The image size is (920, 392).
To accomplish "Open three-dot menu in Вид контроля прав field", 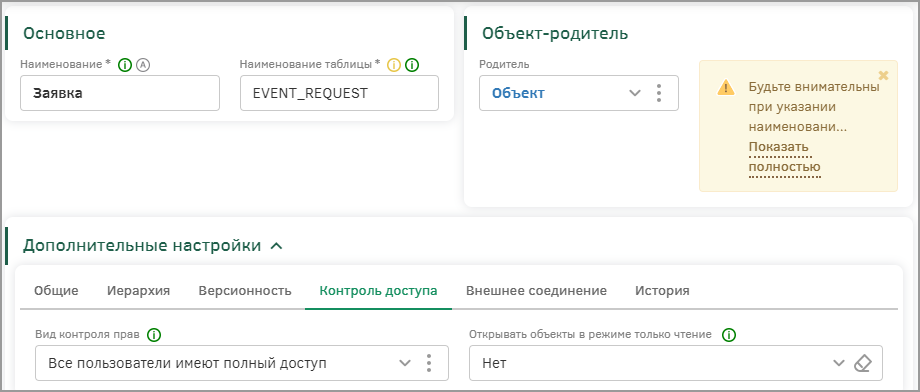I will [x=429, y=363].
